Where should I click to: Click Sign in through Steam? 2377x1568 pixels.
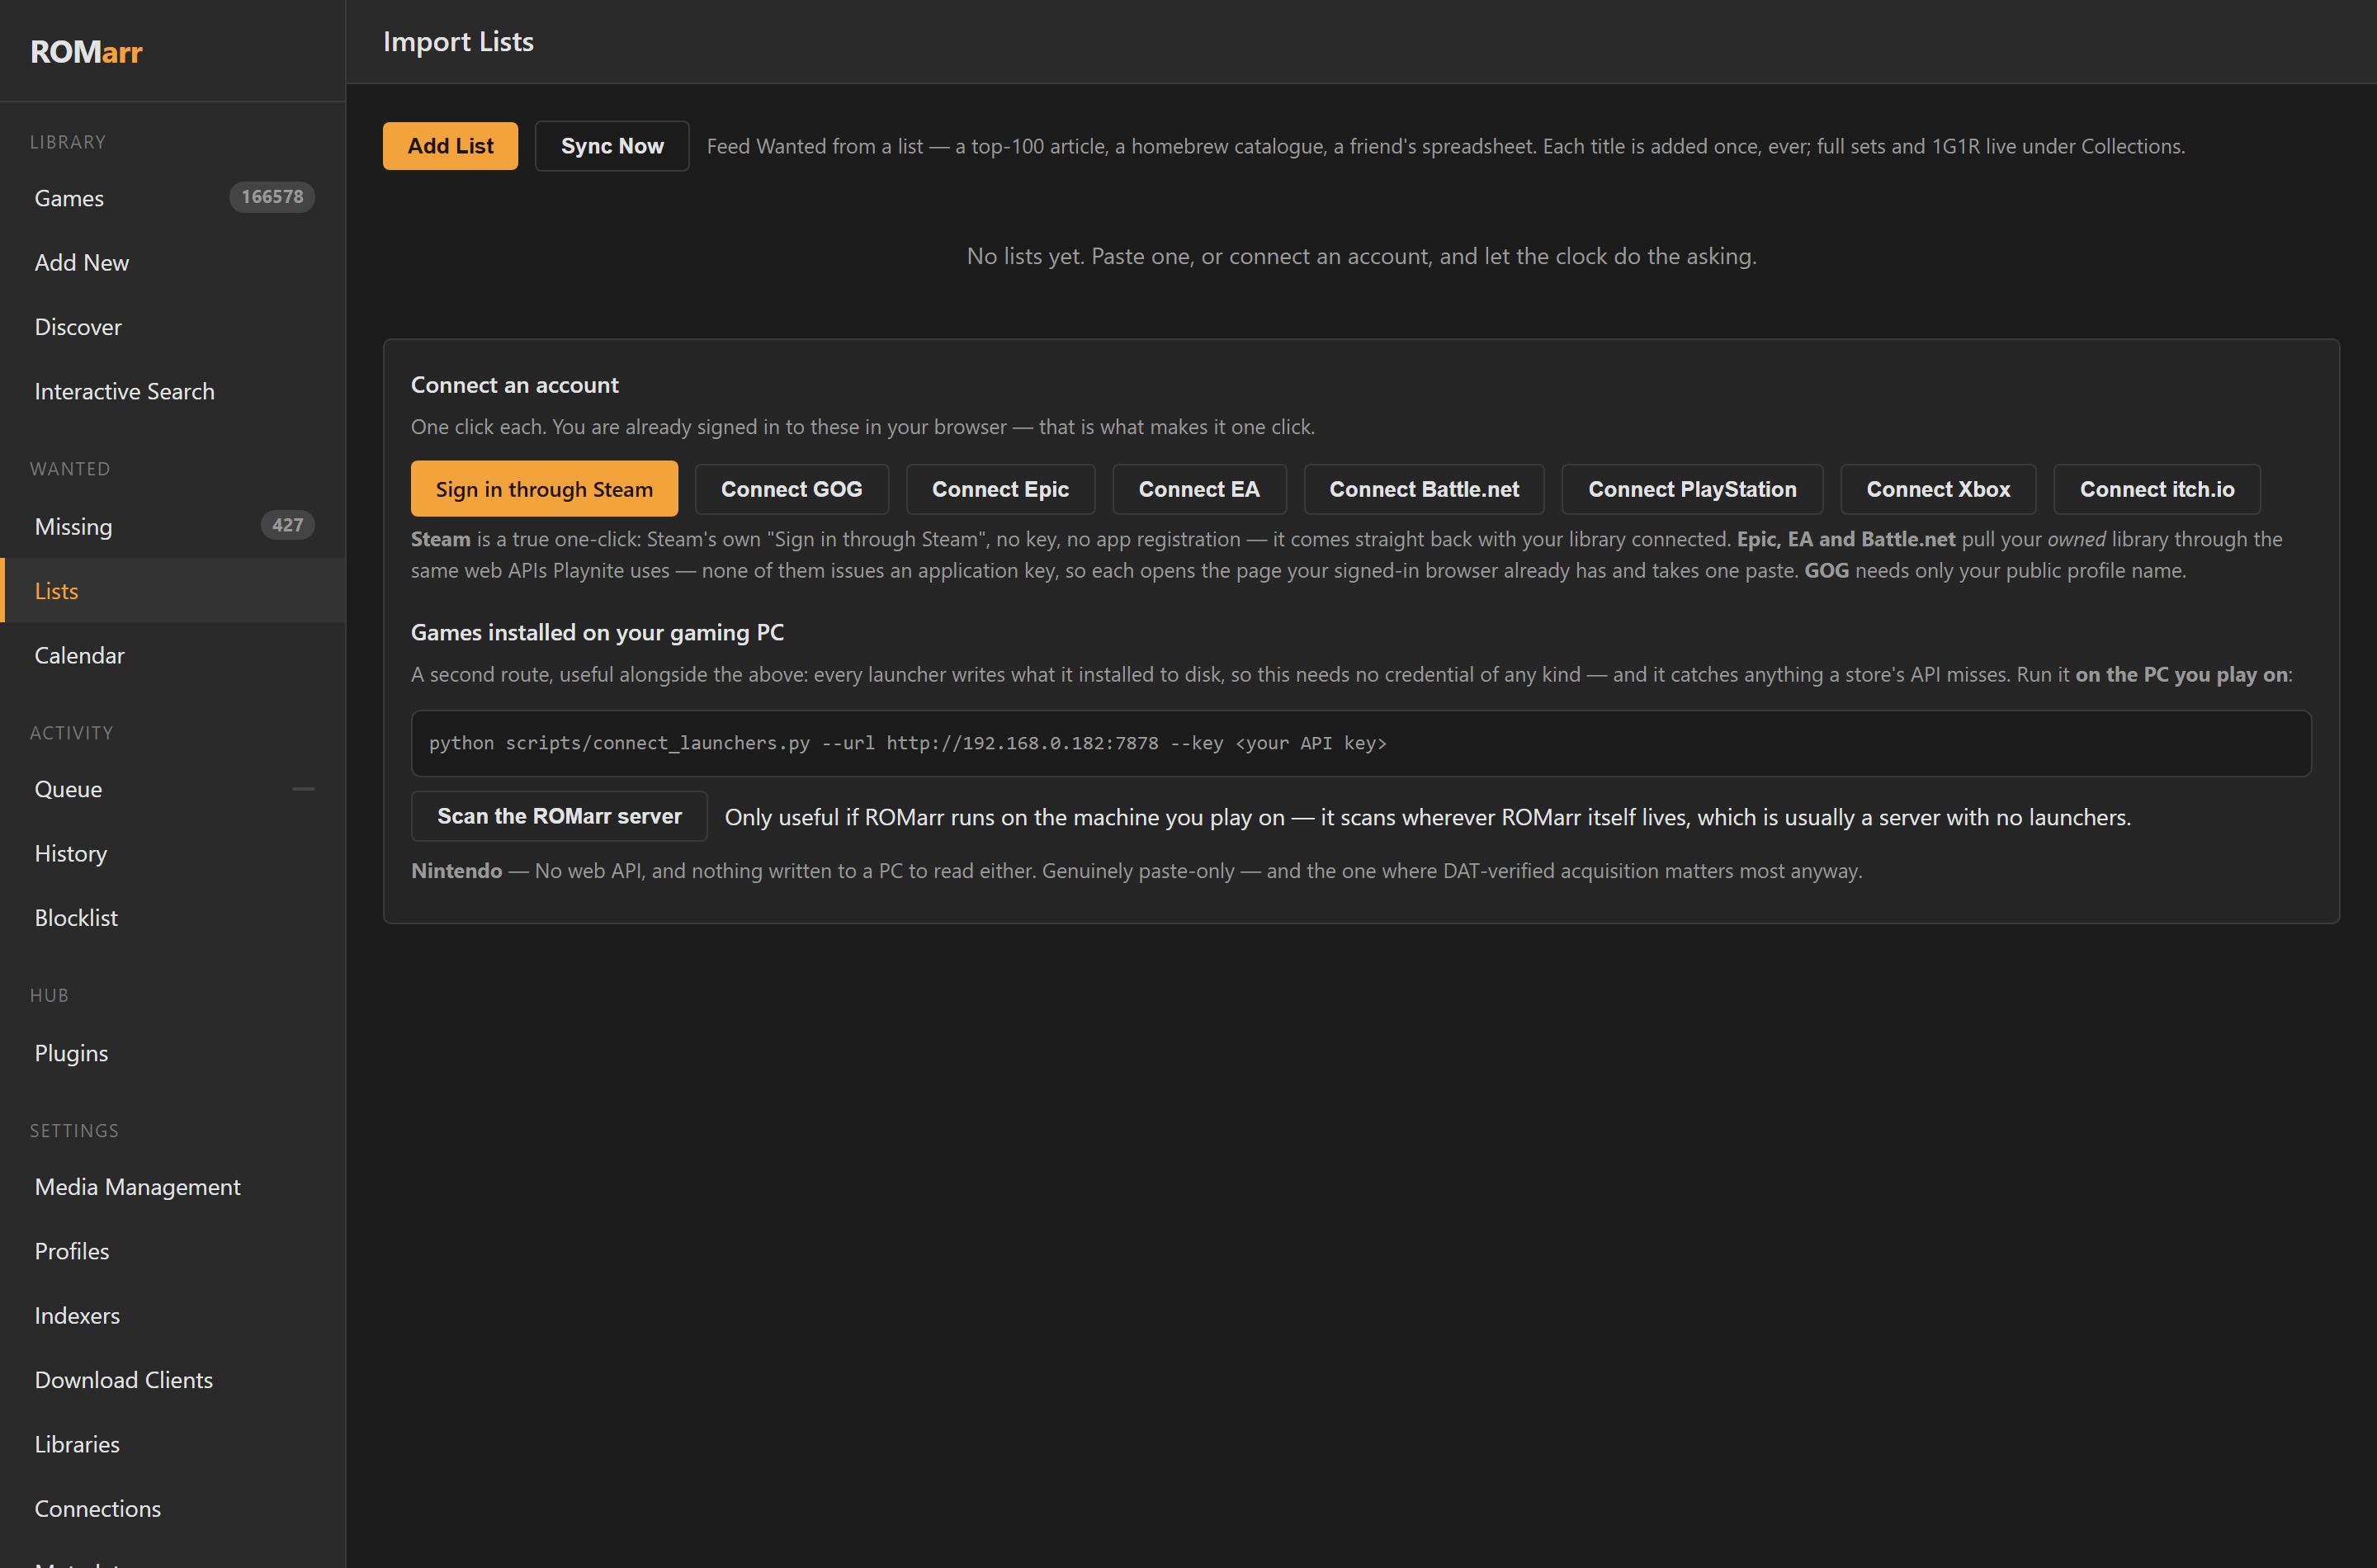[x=544, y=489]
